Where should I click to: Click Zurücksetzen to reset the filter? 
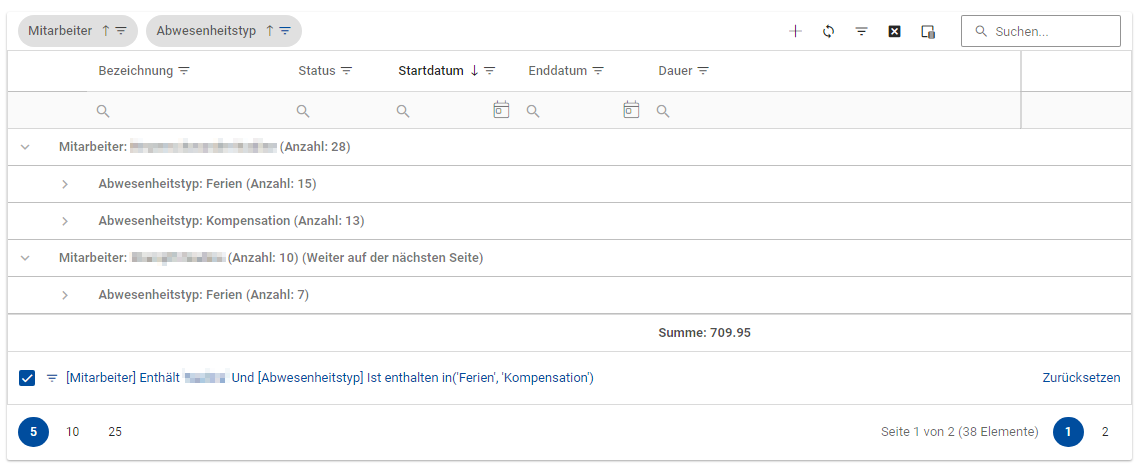click(1081, 378)
